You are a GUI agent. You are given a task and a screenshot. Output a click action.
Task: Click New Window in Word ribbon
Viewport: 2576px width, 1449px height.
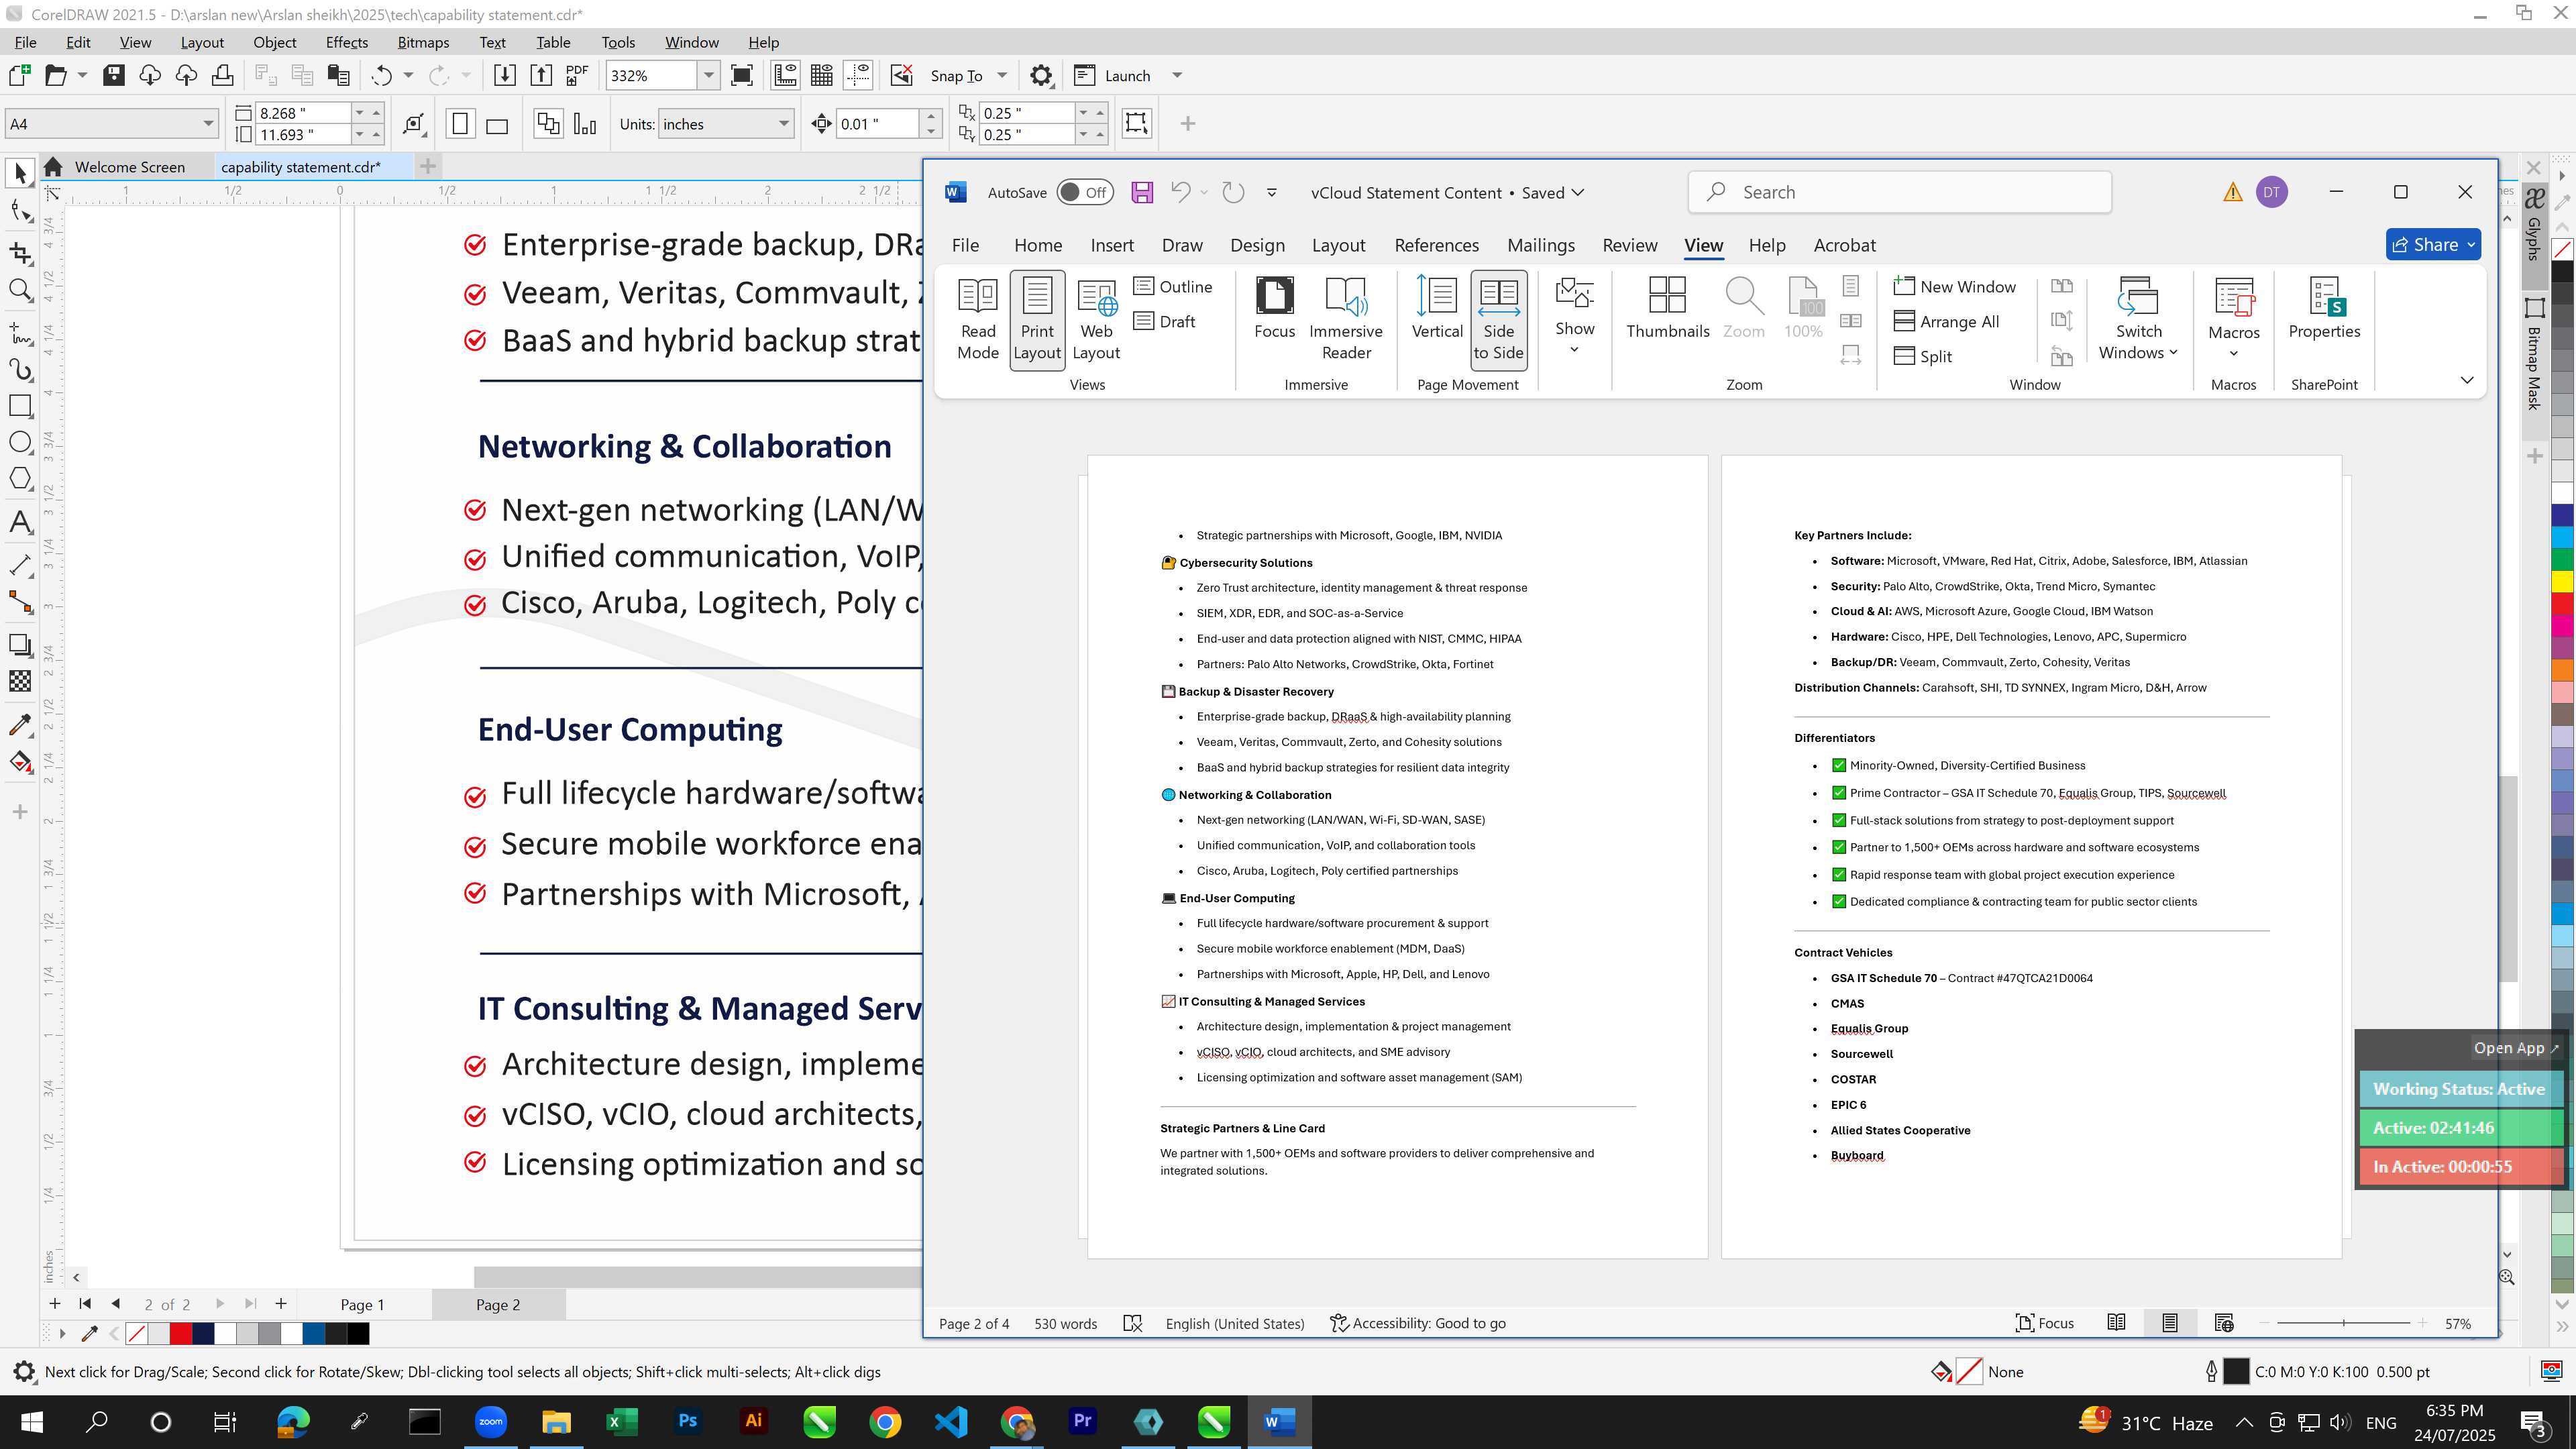point(1955,287)
